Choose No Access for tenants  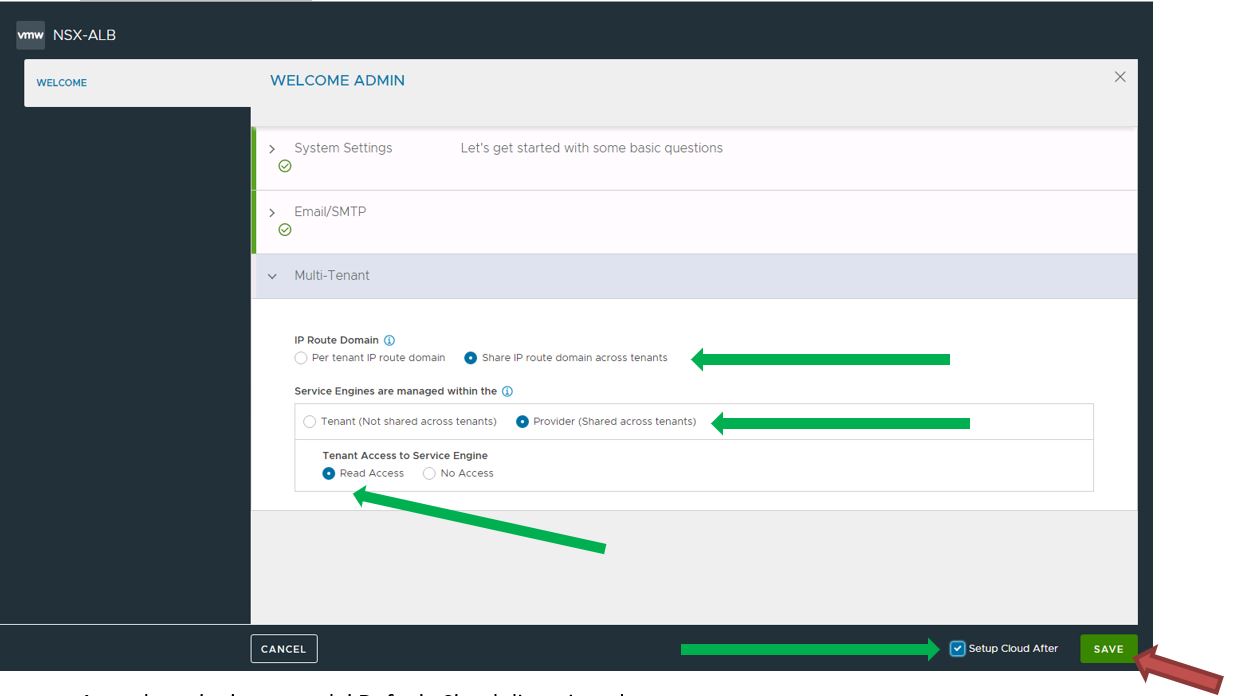pyautogui.click(x=430, y=474)
